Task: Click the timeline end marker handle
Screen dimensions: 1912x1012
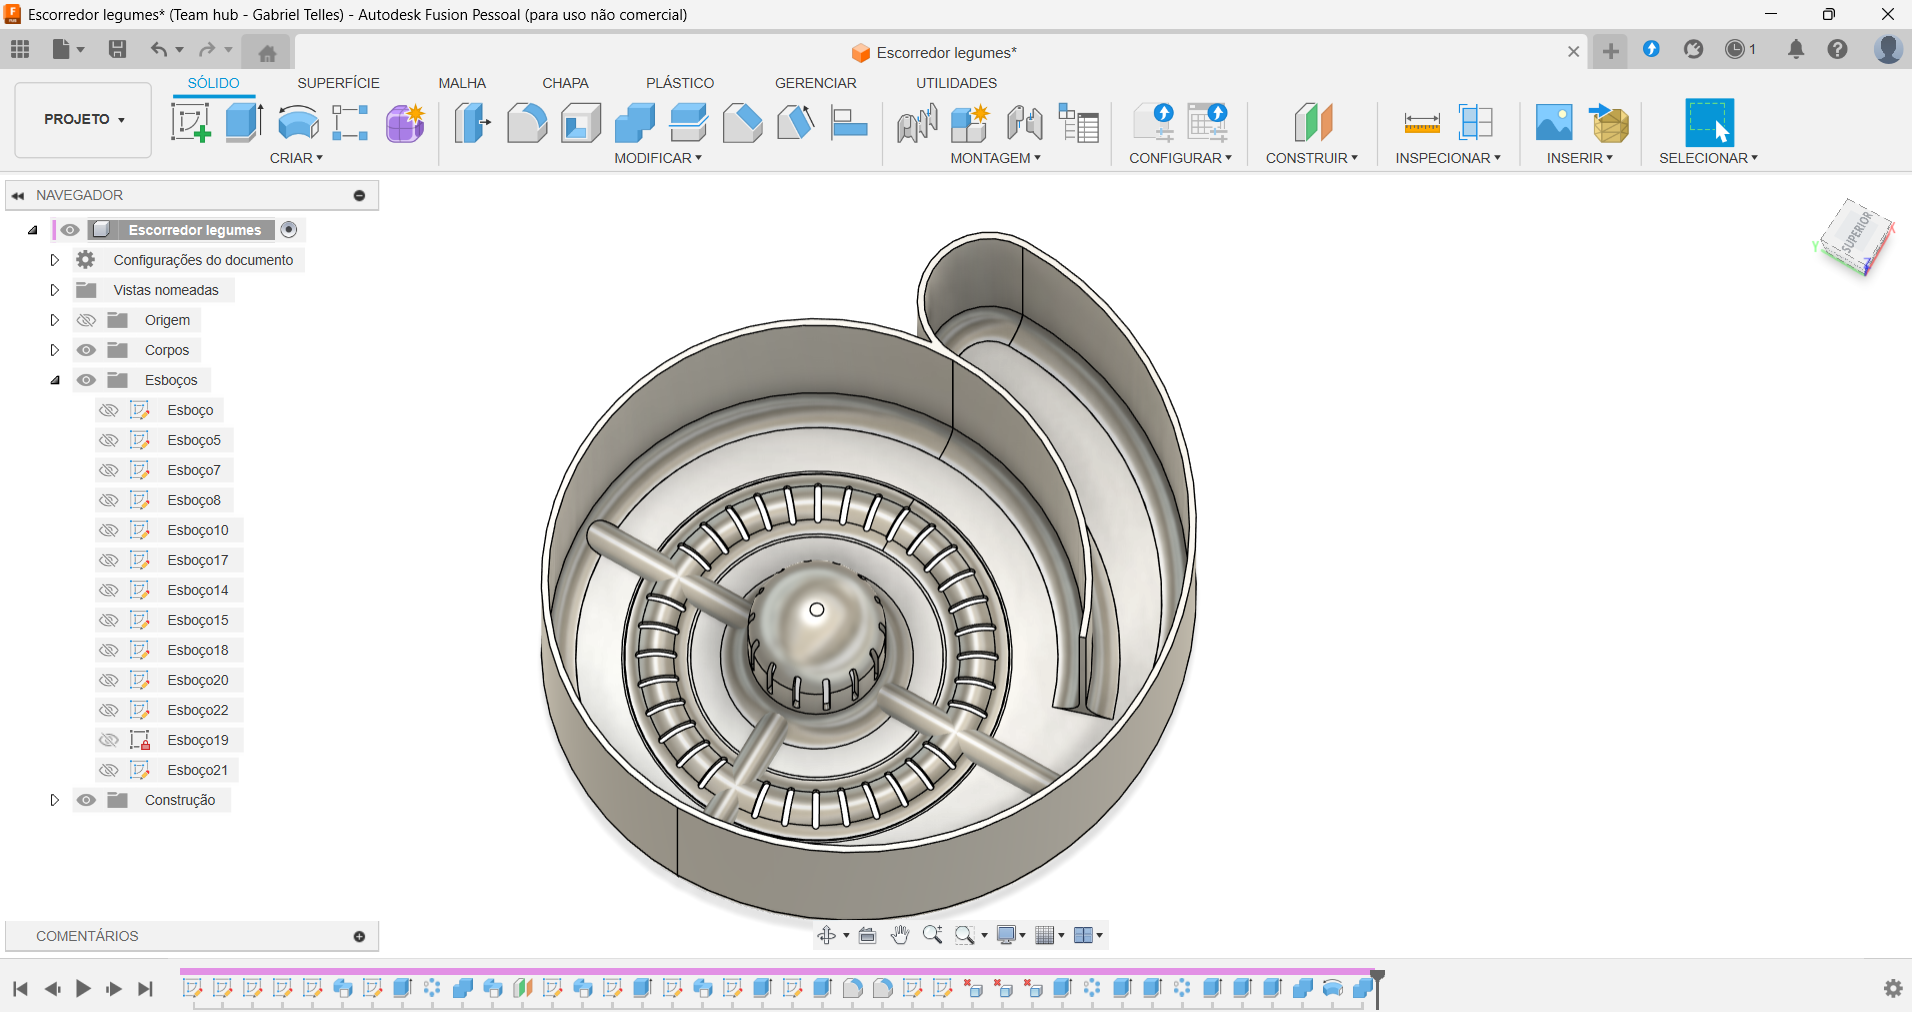Action: pyautogui.click(x=1377, y=976)
